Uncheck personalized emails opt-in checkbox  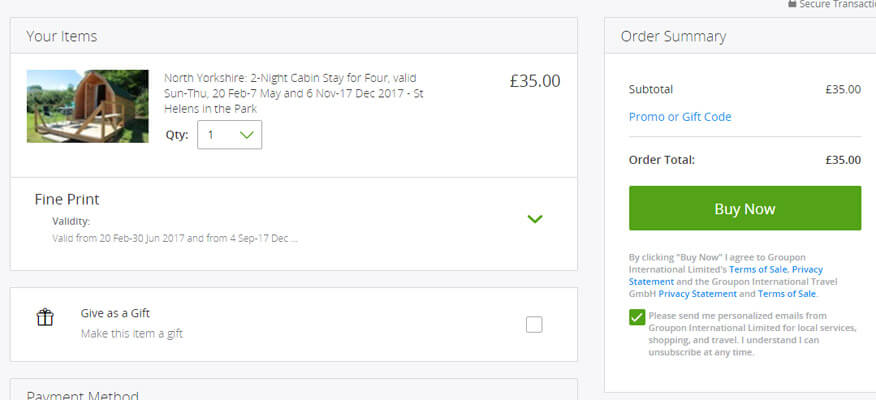pyautogui.click(x=637, y=317)
